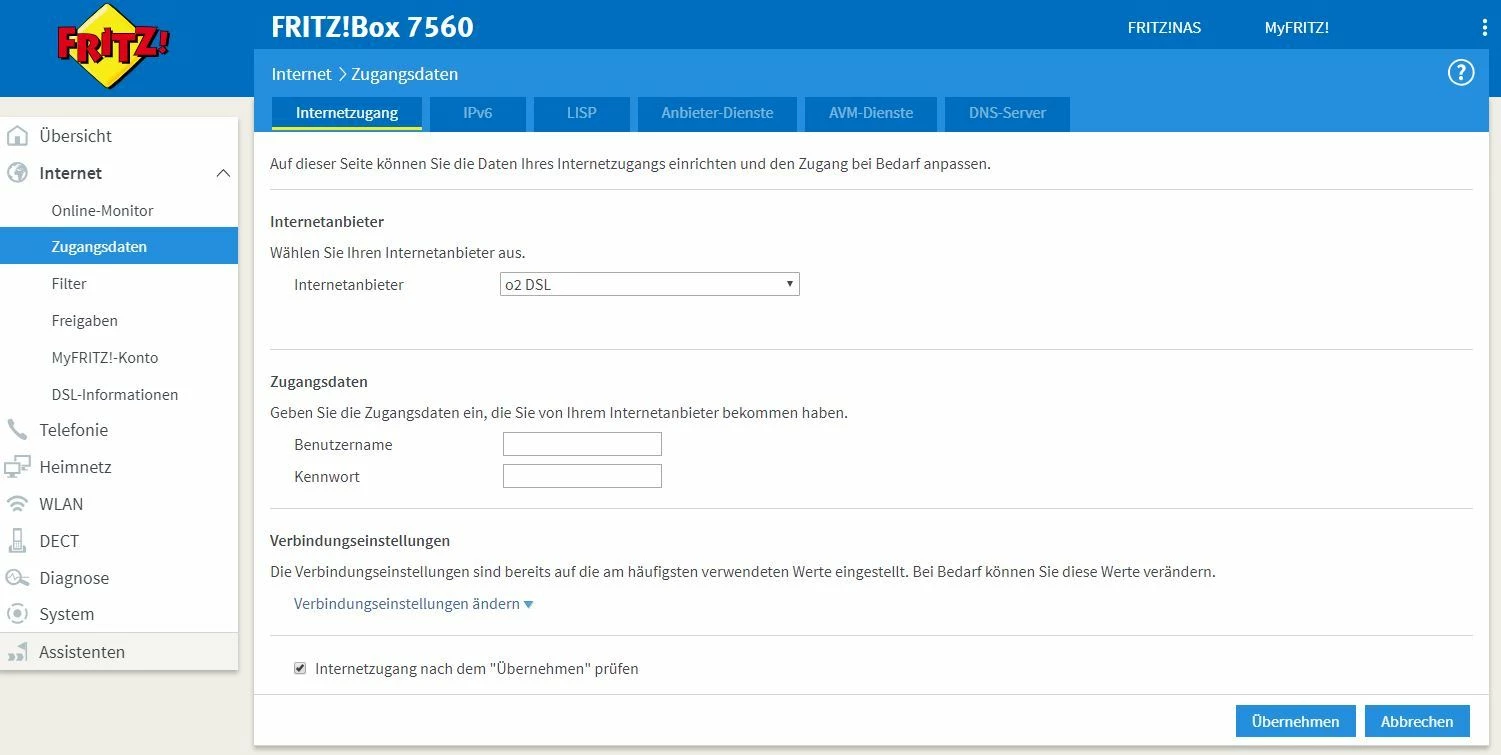Click the Internet breadcrumb link

pyautogui.click(x=301, y=74)
